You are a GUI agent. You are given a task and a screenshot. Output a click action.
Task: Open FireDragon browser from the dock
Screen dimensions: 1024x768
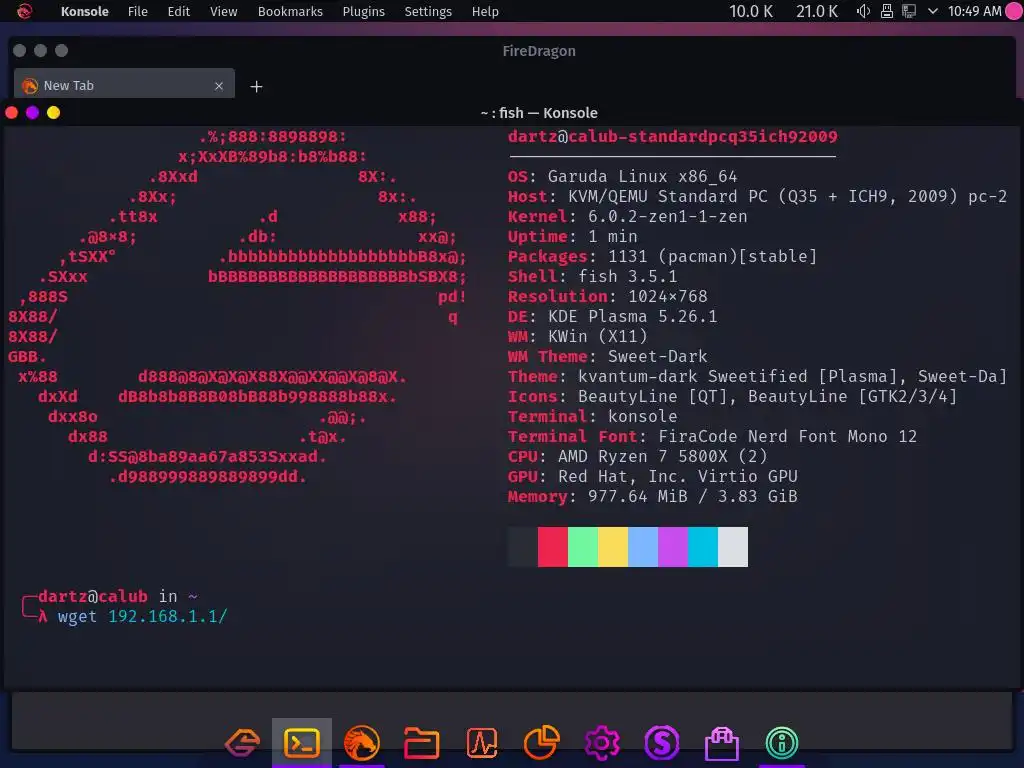(x=362, y=743)
